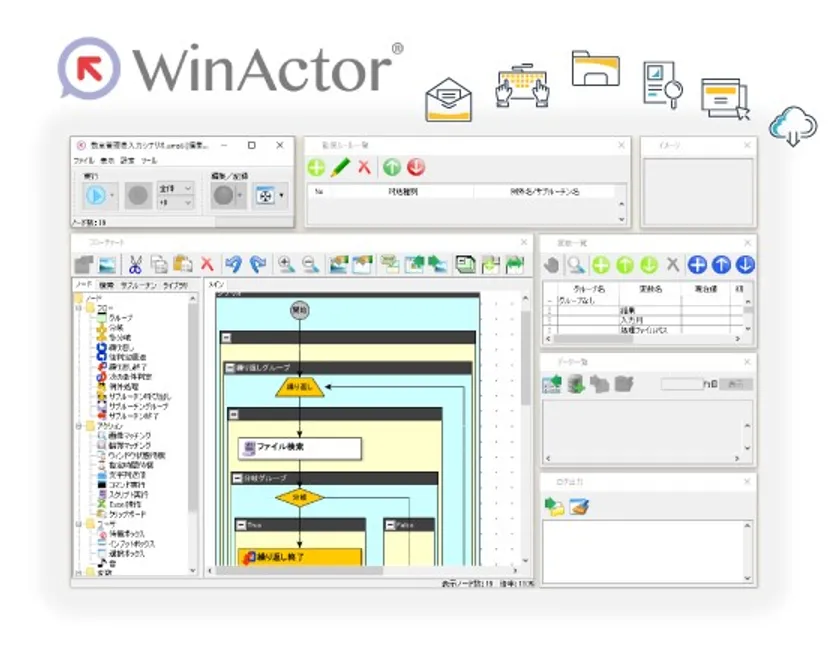Start scenario with the blue play button
This screenshot has width=840, height=668.
tap(95, 196)
